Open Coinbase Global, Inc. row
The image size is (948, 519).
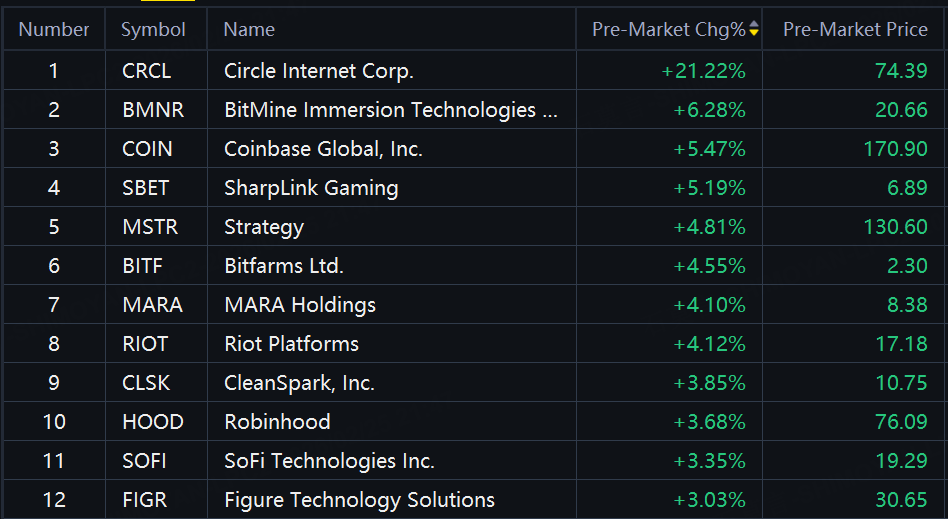coord(474,149)
